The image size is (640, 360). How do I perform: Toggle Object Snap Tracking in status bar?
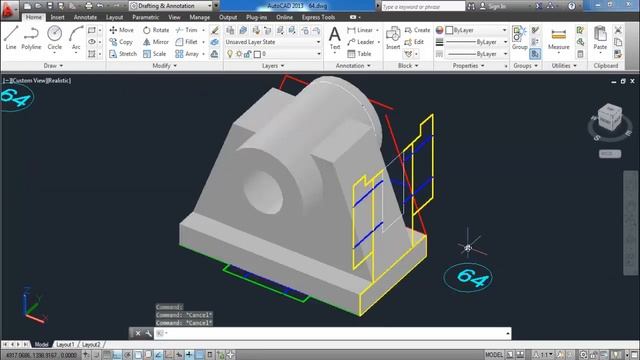coord(158,355)
